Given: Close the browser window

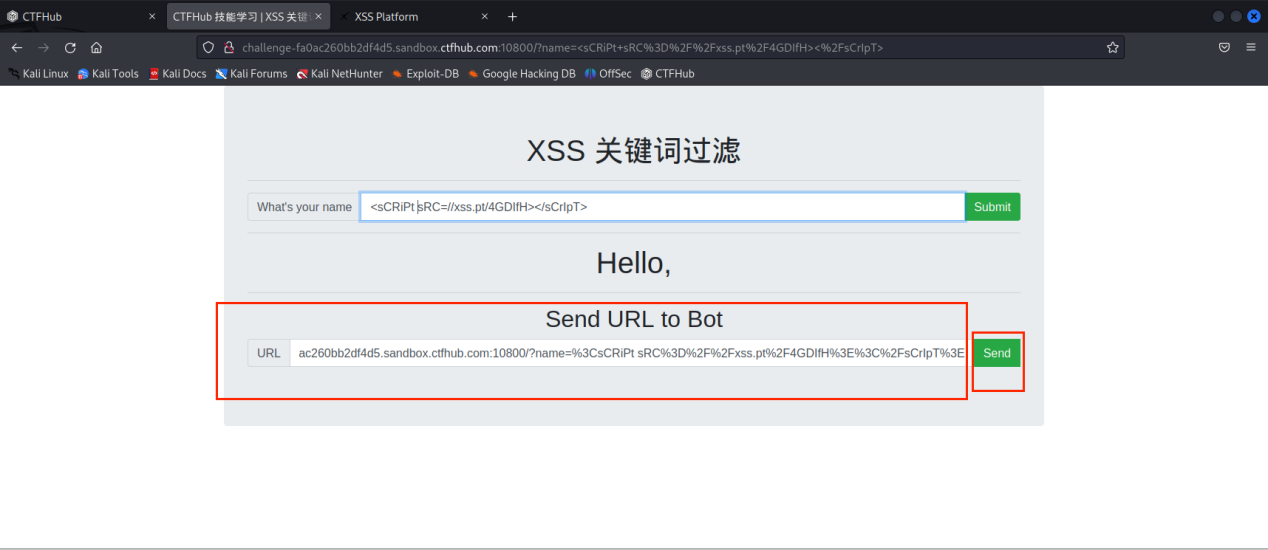Looking at the screenshot, I should click(1253, 17).
